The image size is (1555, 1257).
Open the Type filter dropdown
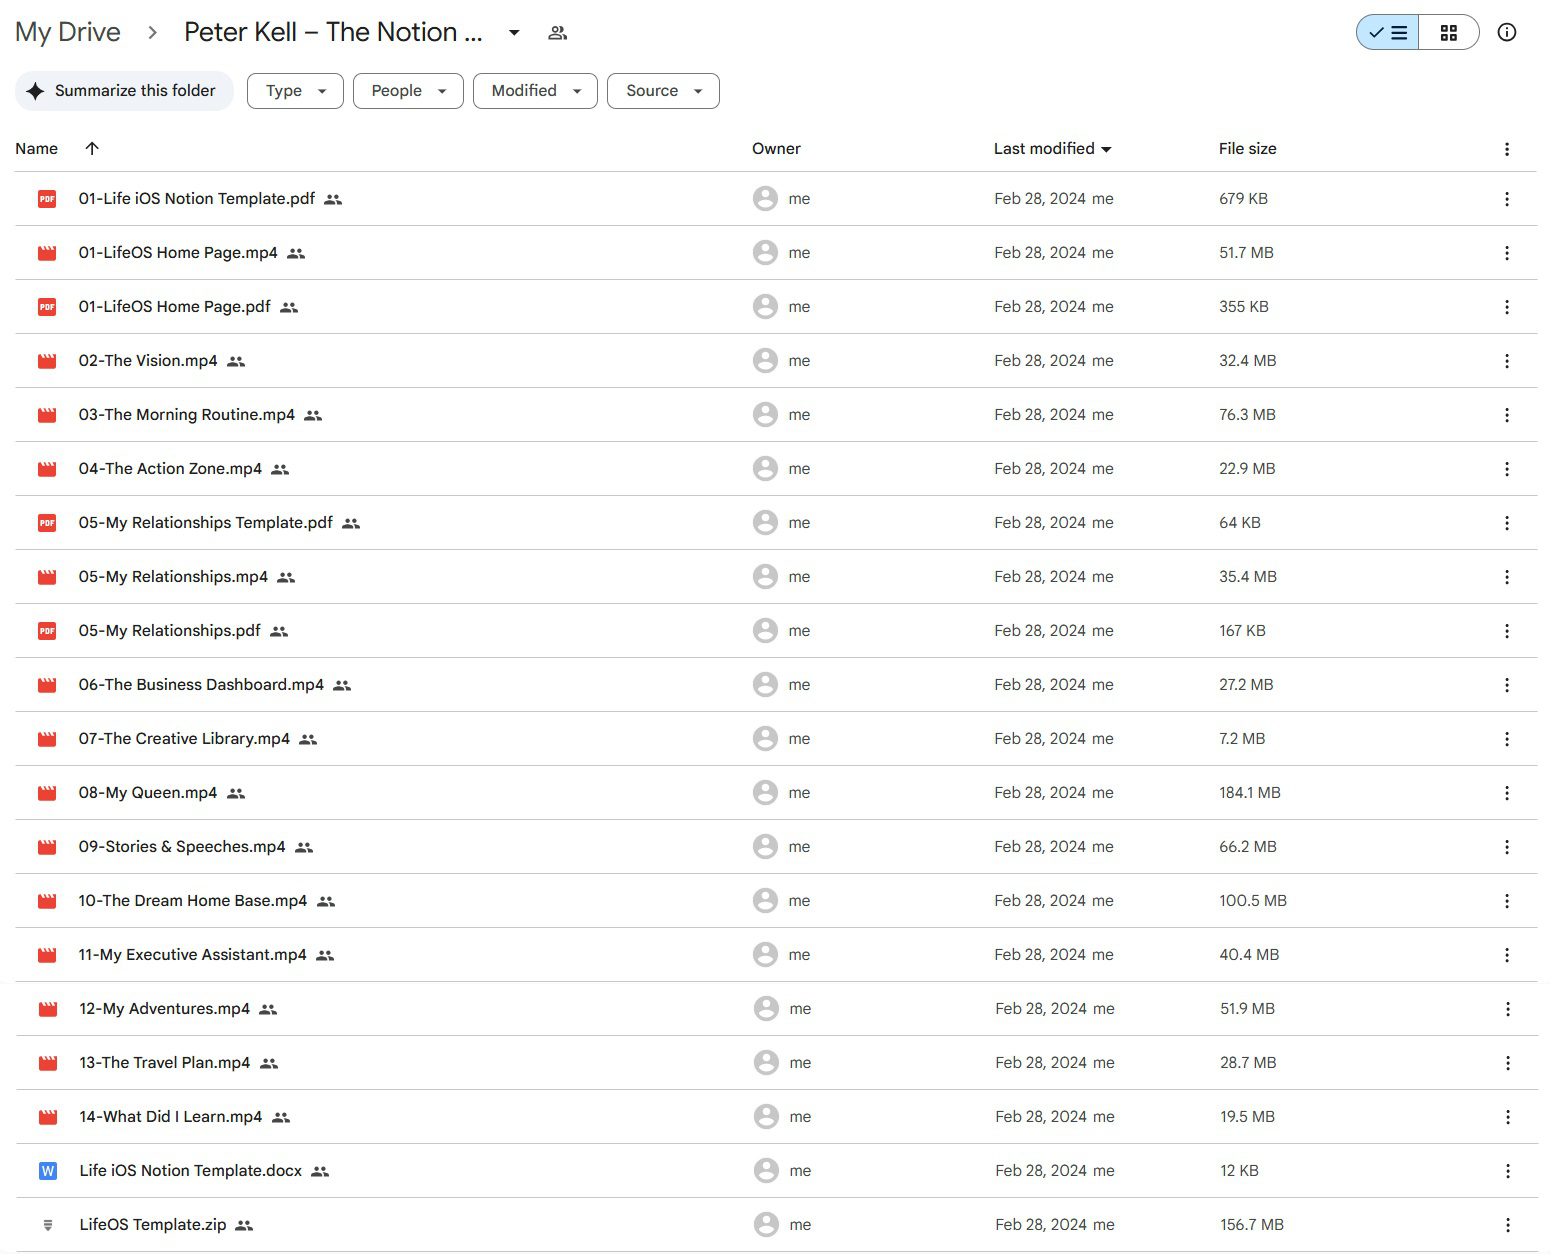pyautogui.click(x=295, y=91)
